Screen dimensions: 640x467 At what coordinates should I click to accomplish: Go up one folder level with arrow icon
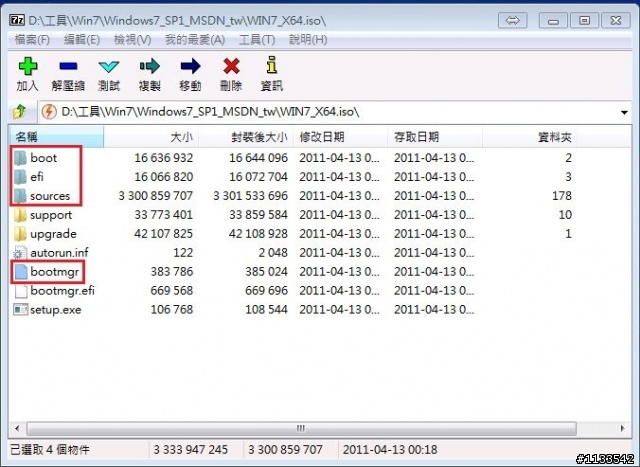pyautogui.click(x=19, y=111)
